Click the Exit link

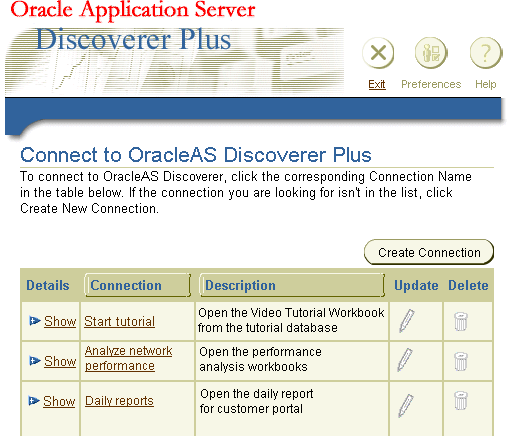click(377, 84)
